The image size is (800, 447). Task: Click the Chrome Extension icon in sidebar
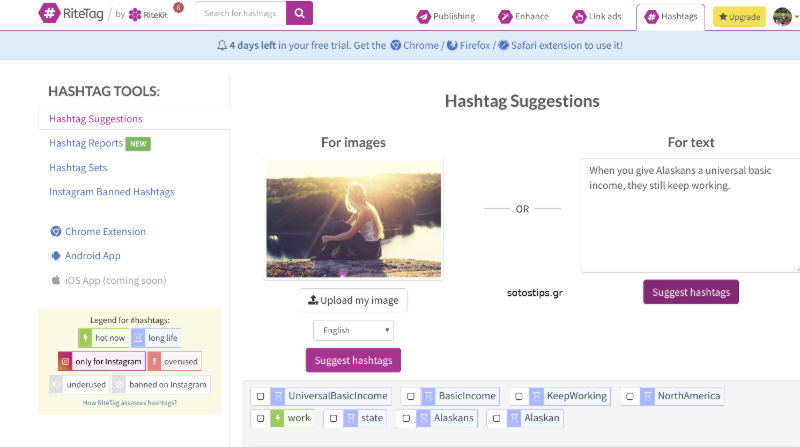56,231
